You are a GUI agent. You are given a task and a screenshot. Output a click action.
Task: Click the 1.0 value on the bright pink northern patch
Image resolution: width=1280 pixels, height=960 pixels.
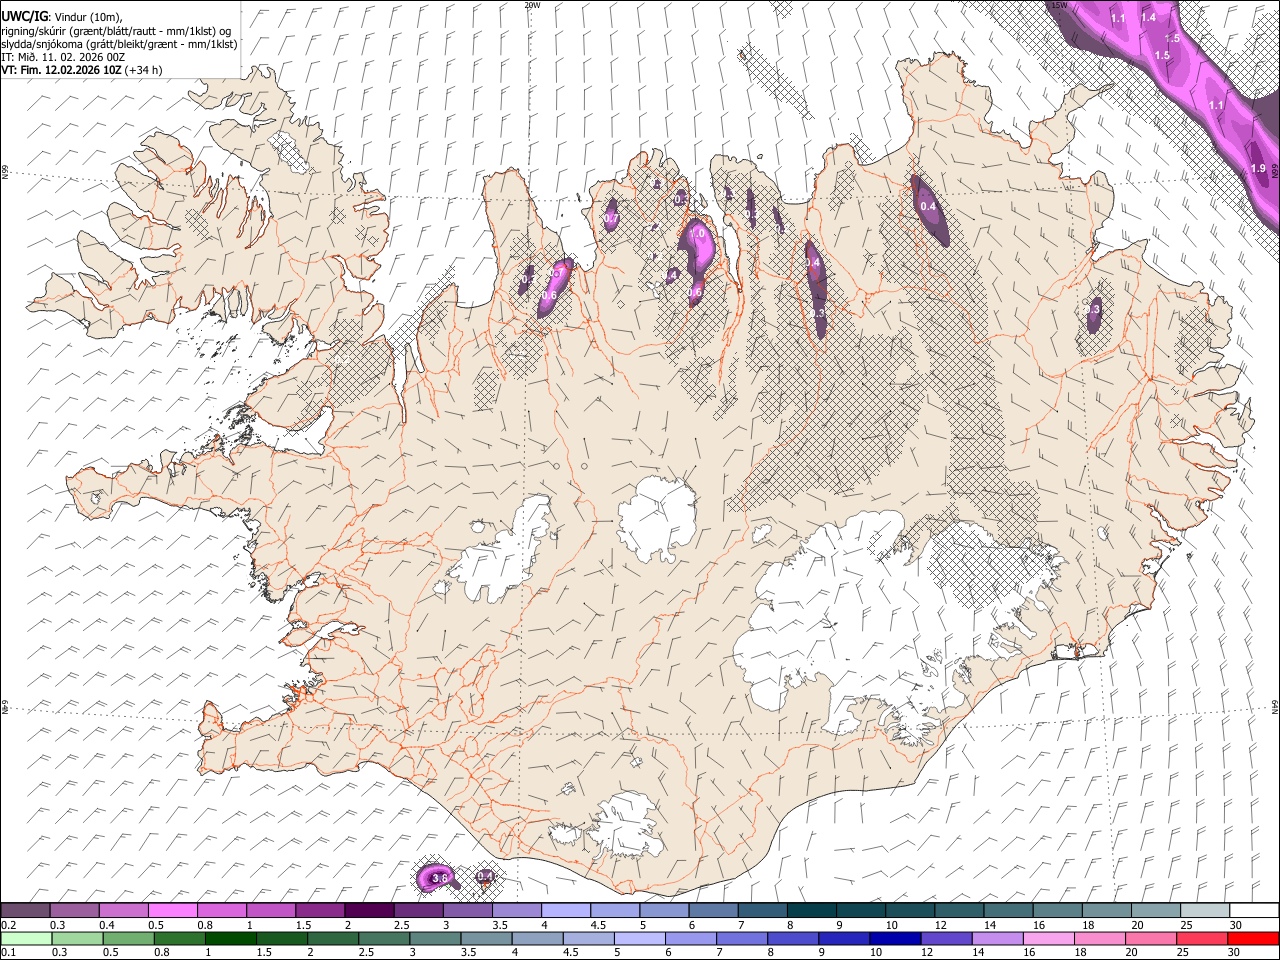698,232
